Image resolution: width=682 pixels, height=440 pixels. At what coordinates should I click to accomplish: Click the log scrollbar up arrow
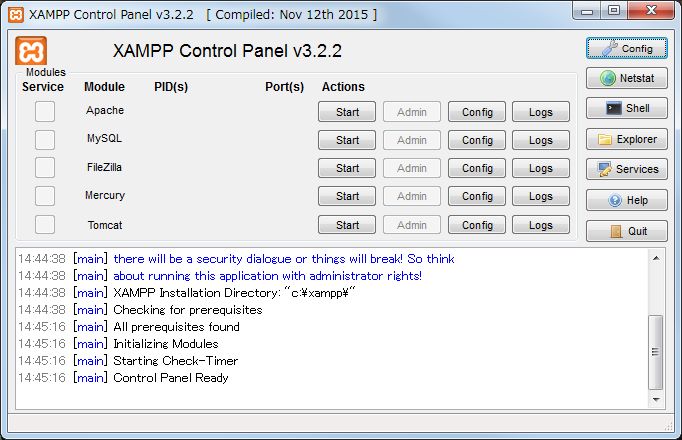(x=656, y=258)
